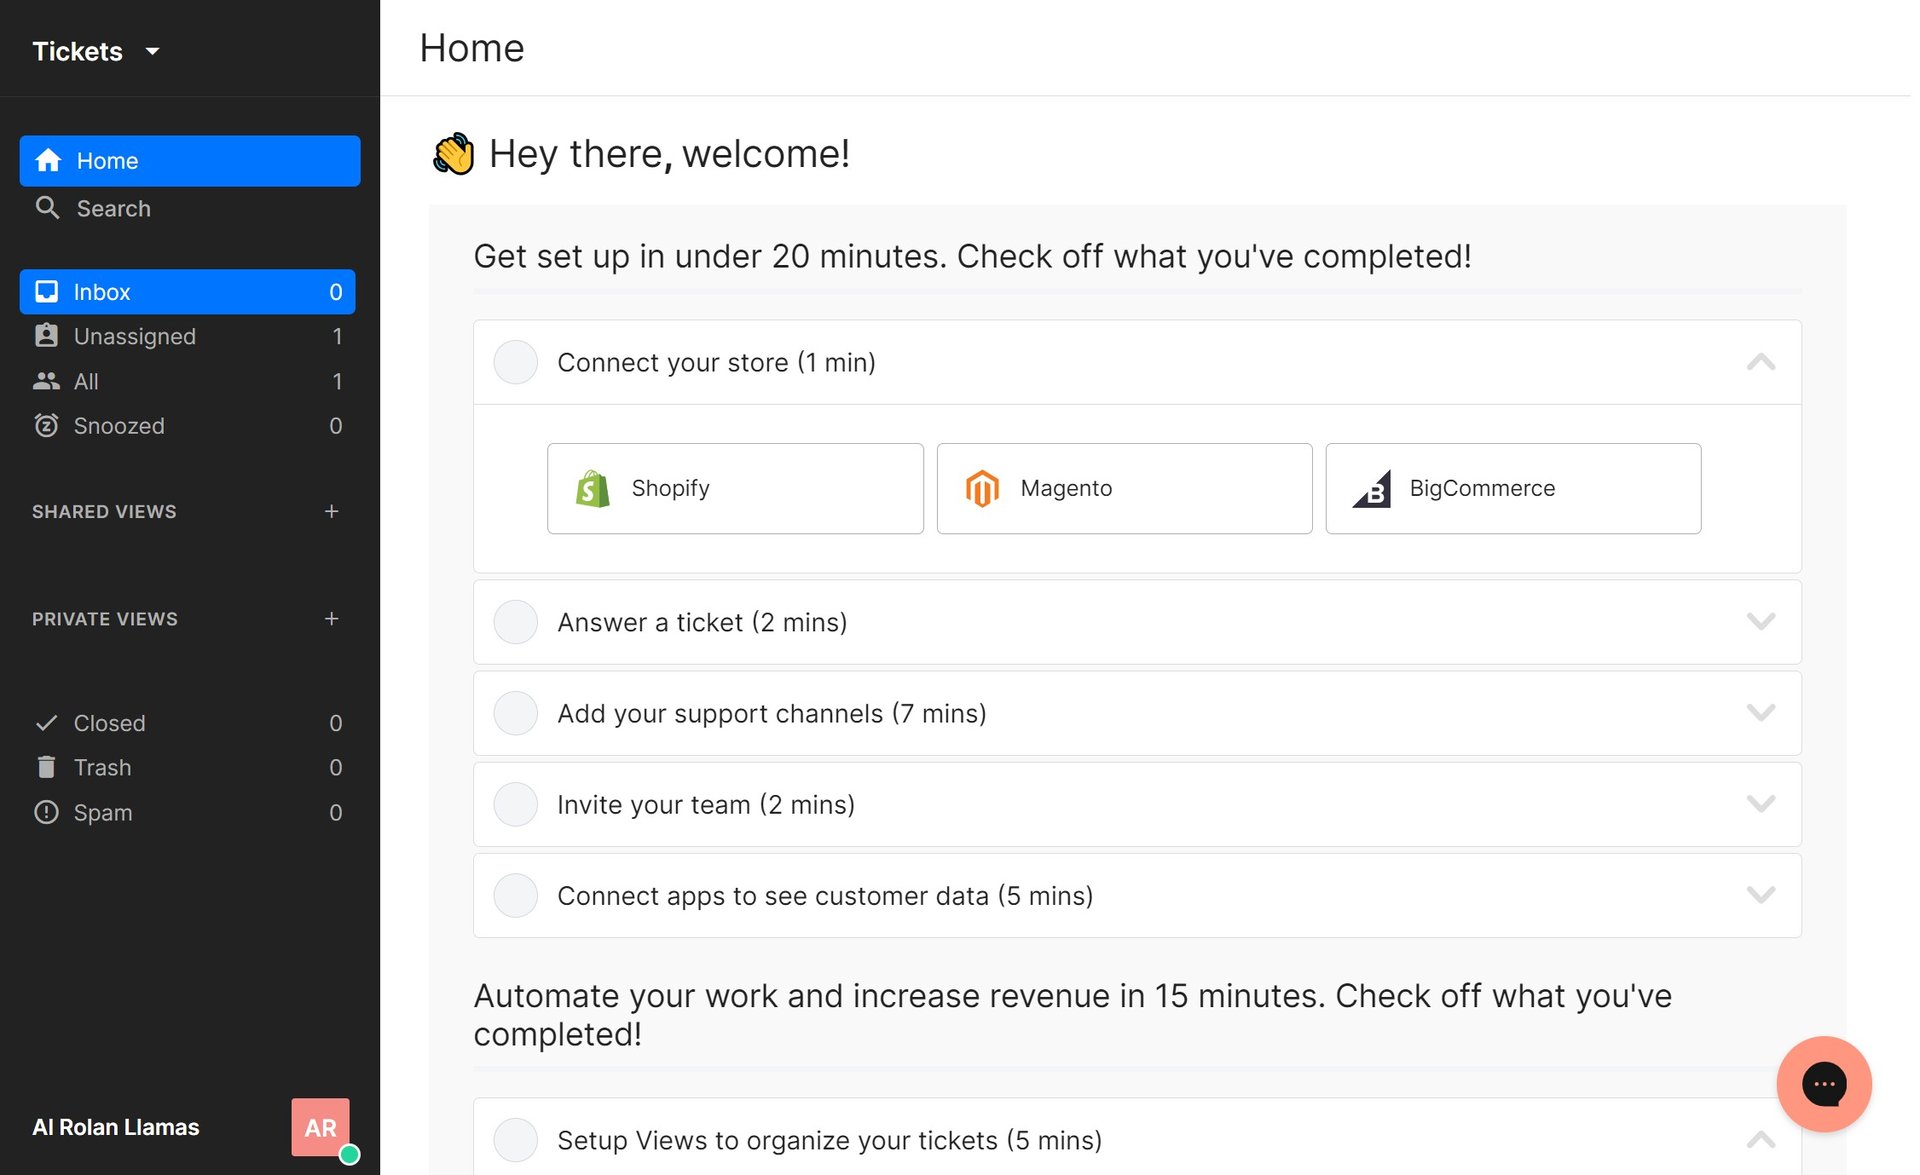
Task: Click the Magento logo icon
Action: tap(982, 489)
